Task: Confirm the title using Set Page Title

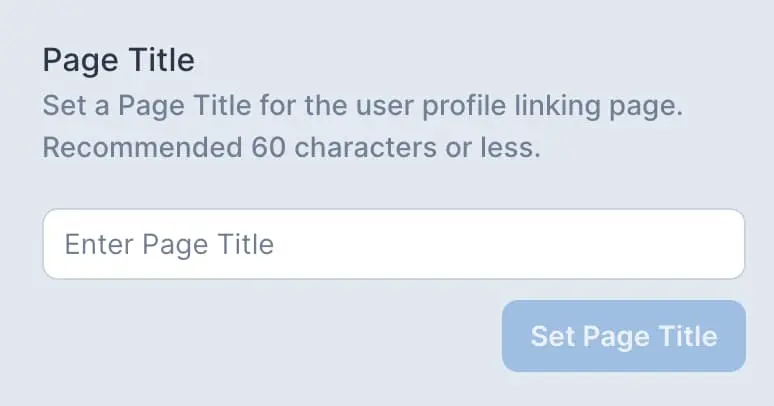Action: (x=623, y=336)
